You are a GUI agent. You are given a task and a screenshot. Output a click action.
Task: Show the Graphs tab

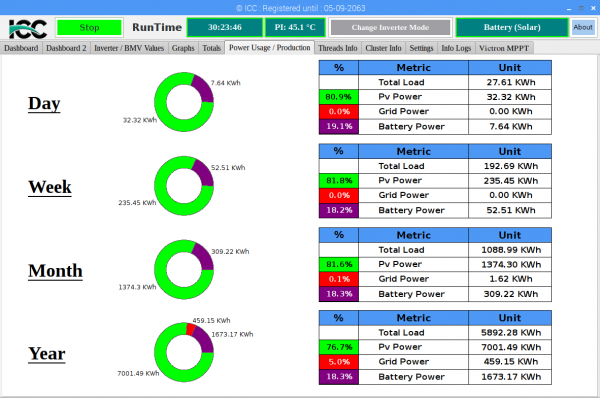pos(183,48)
